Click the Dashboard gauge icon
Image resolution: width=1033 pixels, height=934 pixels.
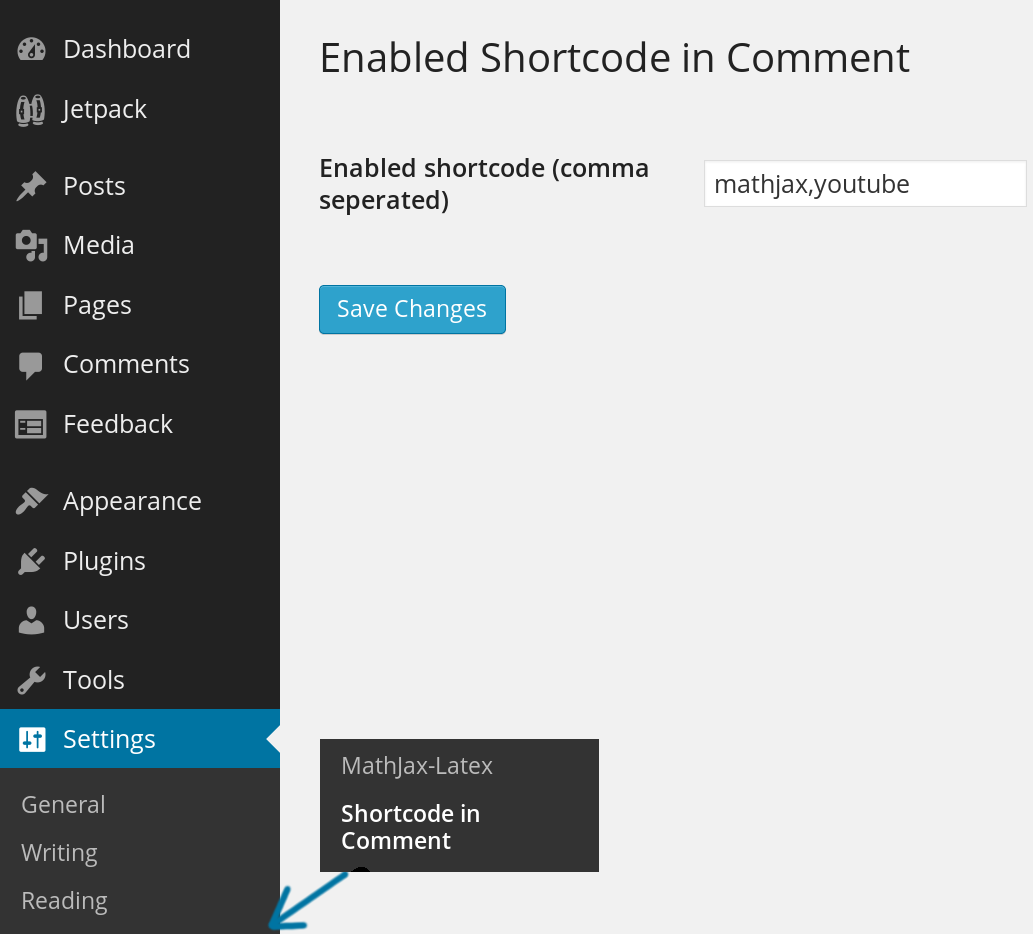click(31, 49)
